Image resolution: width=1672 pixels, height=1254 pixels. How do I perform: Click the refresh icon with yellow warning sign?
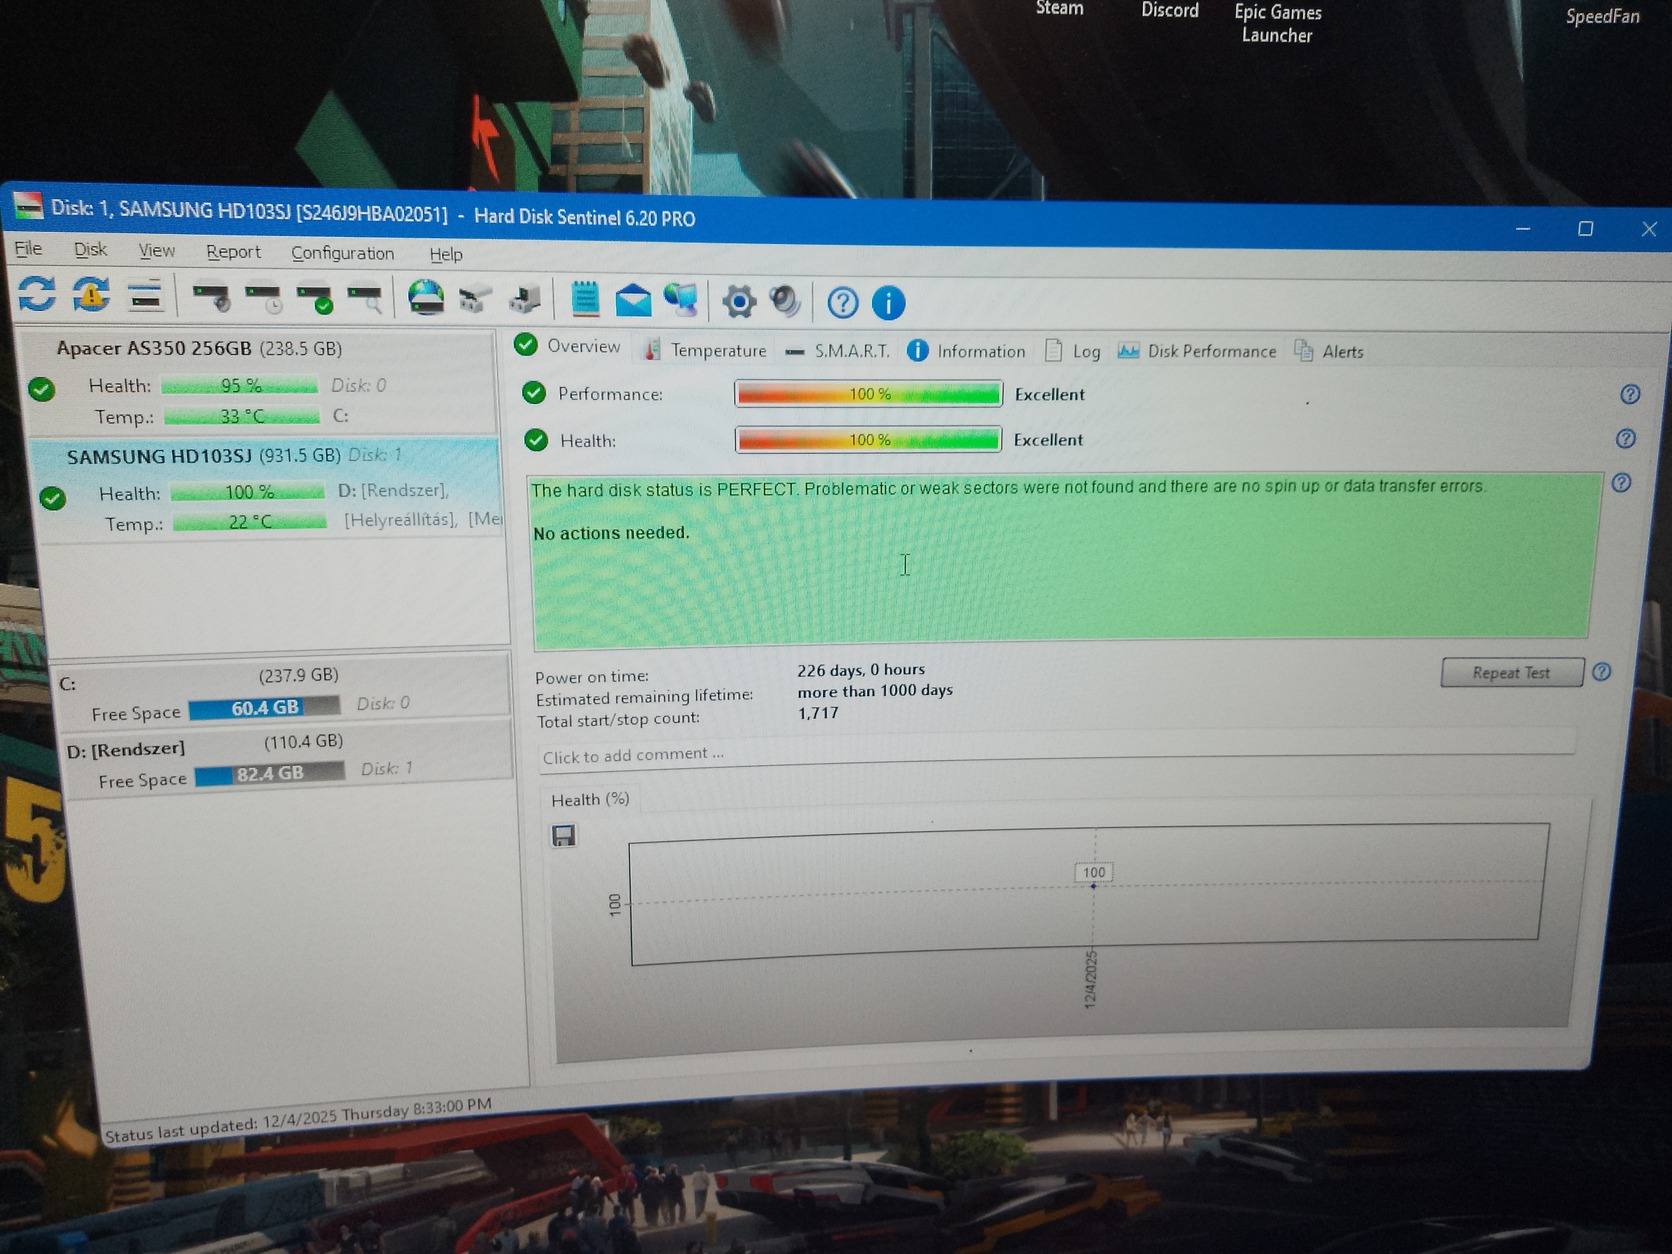coord(91,295)
